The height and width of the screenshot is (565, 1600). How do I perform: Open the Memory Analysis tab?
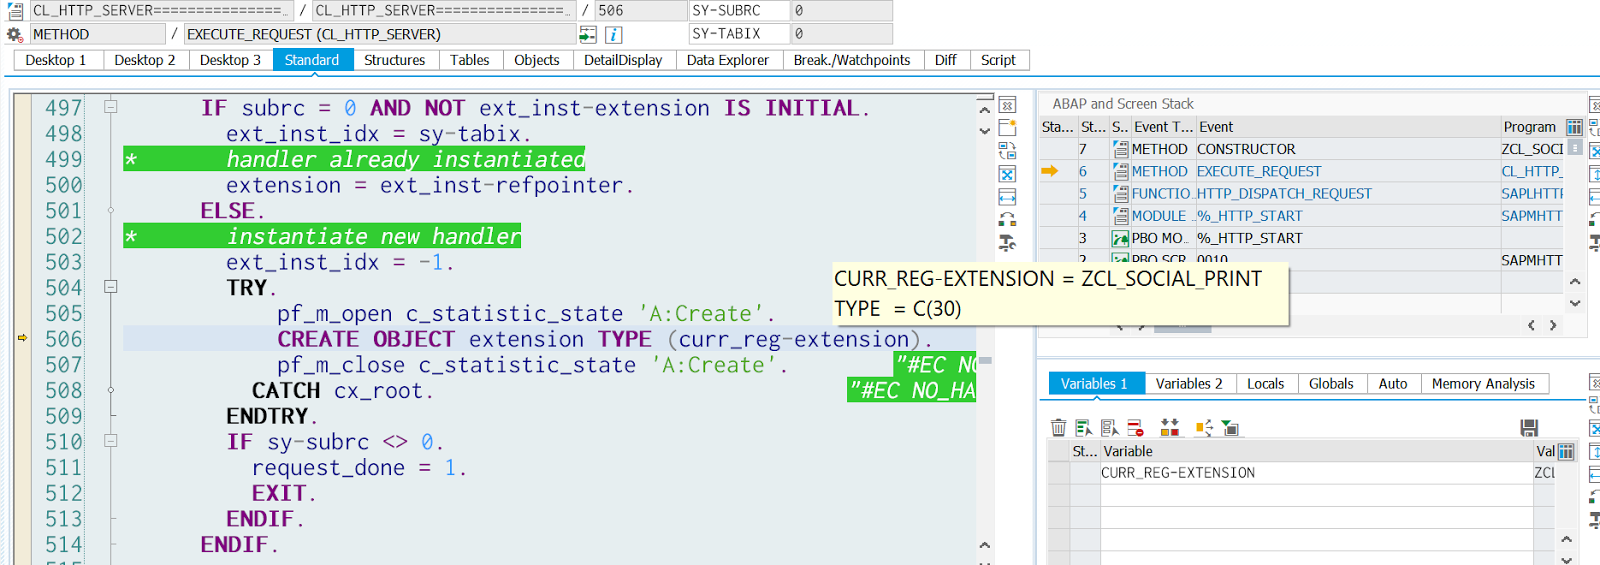click(1483, 384)
